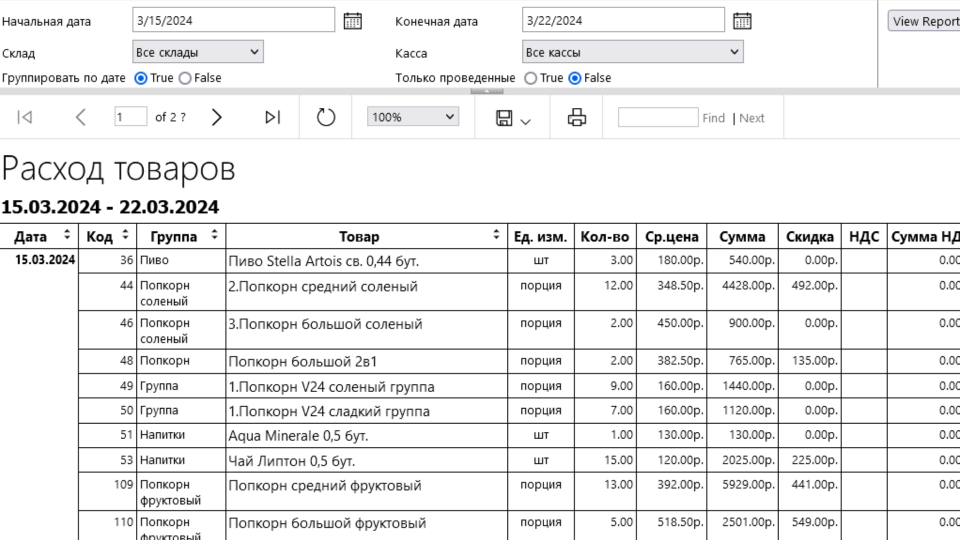Click the Find link
This screenshot has width=960, height=540.
(713, 118)
